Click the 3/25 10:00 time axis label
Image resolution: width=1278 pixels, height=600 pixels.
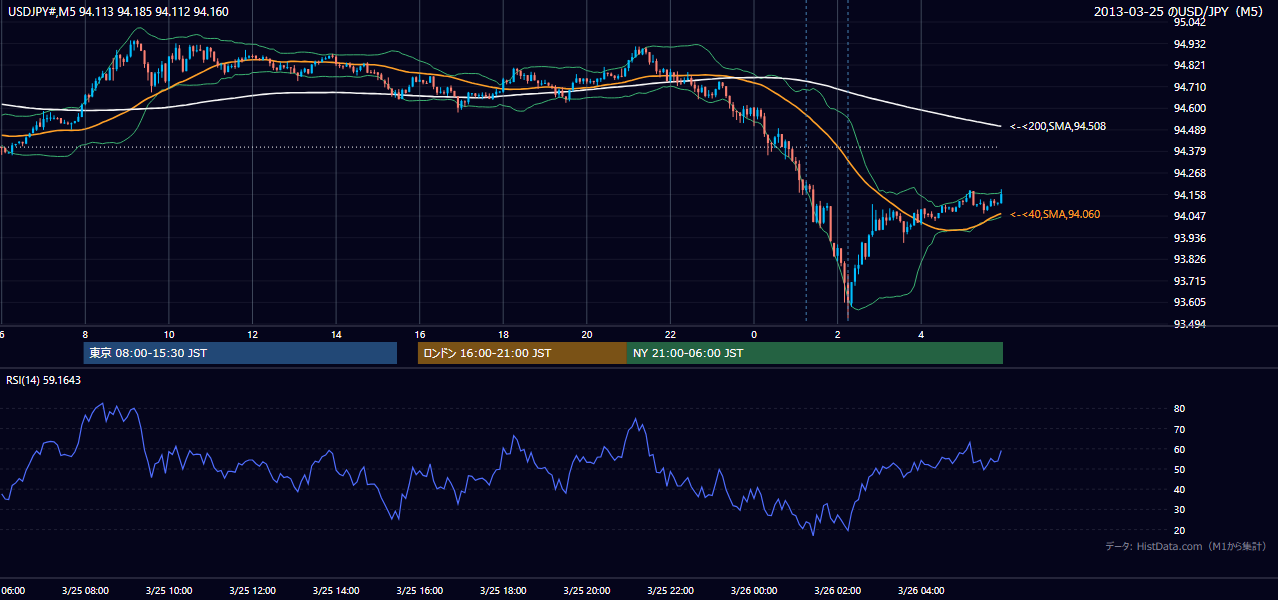pos(168,591)
